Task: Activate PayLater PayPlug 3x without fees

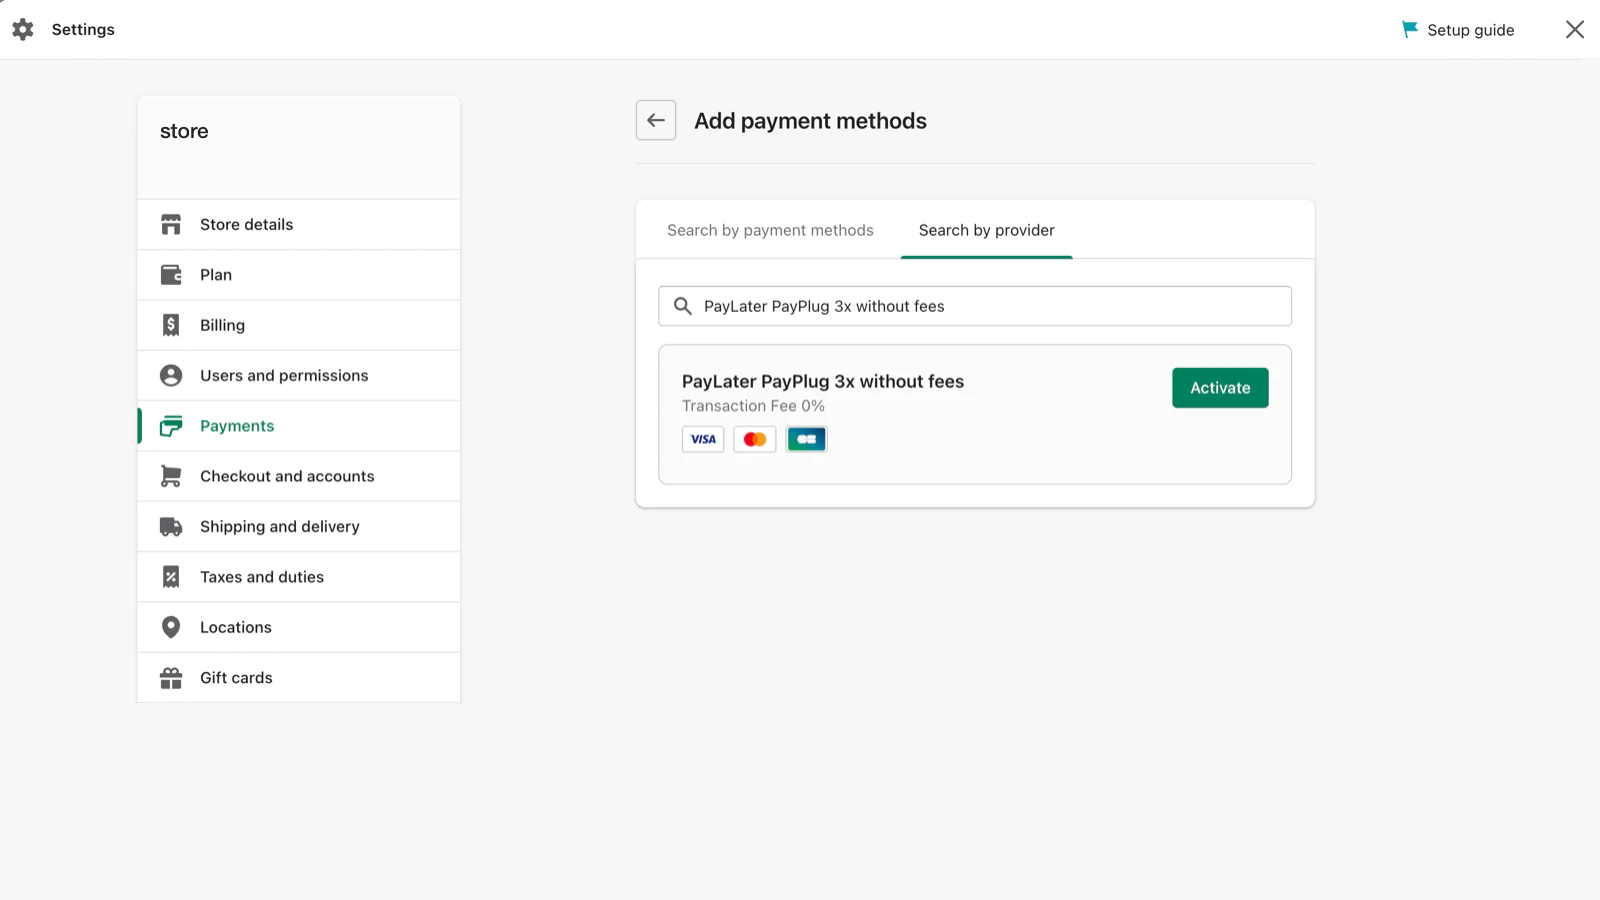Action: pos(1220,388)
